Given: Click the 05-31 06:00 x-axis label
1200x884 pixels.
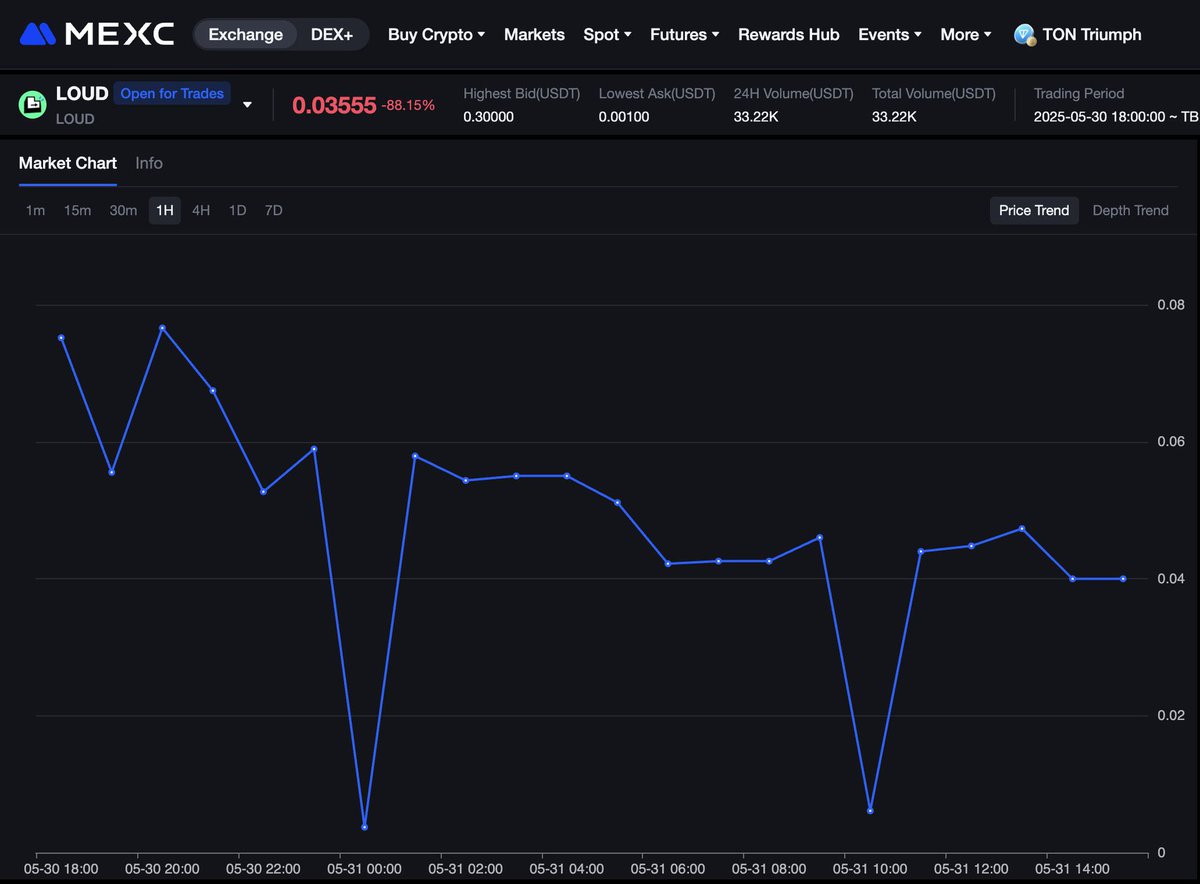Looking at the screenshot, I should pos(667,869).
